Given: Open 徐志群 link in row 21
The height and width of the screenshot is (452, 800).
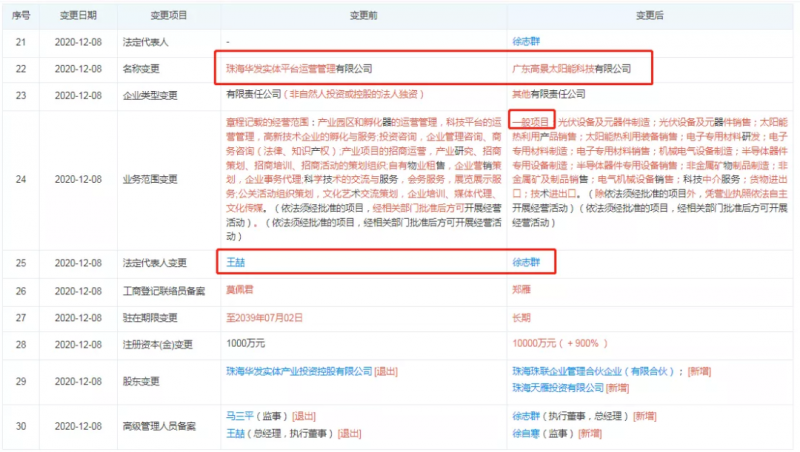Looking at the screenshot, I should pyautogui.click(x=526, y=42).
